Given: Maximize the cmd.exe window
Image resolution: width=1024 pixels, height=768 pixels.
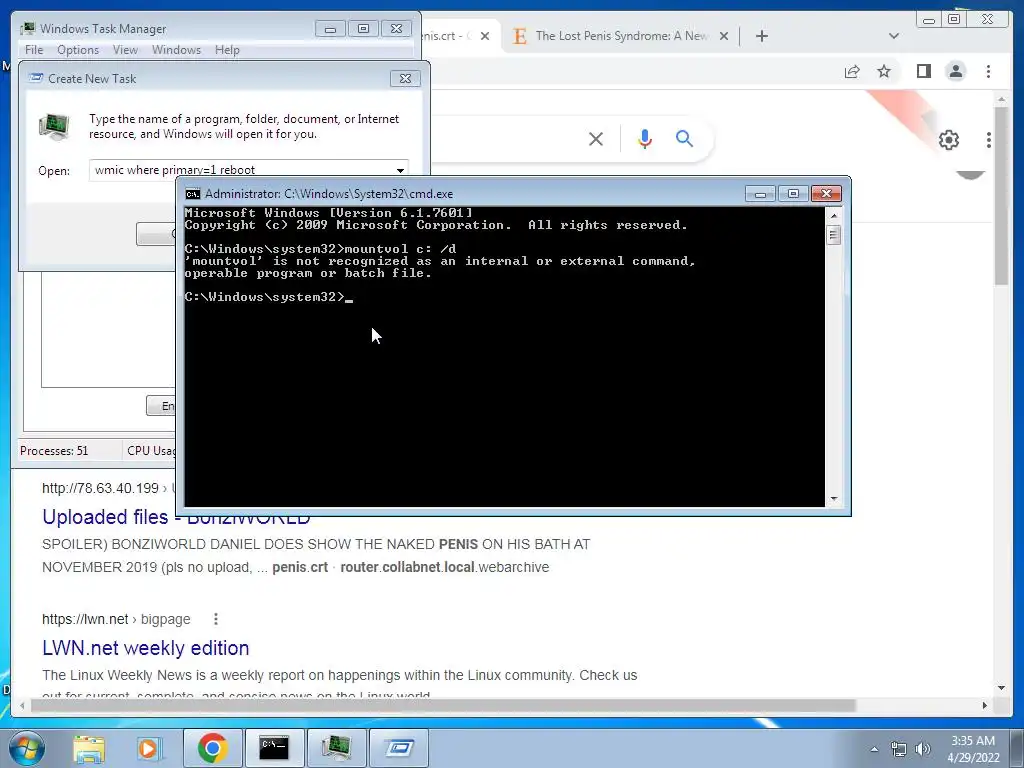Looking at the screenshot, I should pyautogui.click(x=793, y=194).
